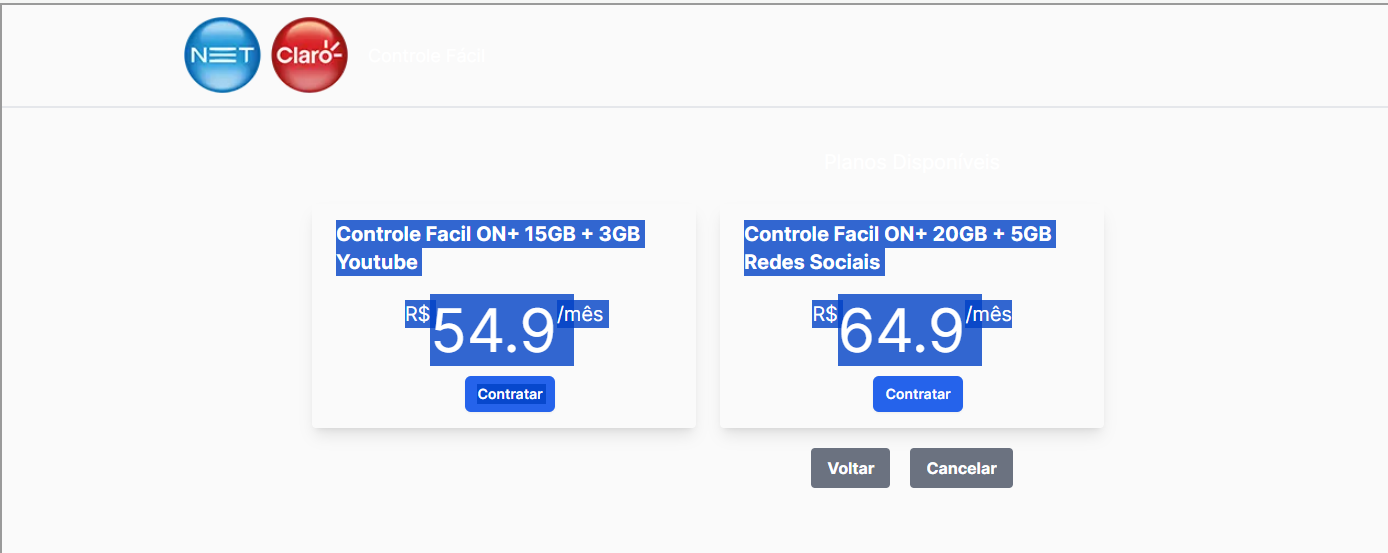
Task: Click the 64.9 price figure
Action: coord(902,331)
